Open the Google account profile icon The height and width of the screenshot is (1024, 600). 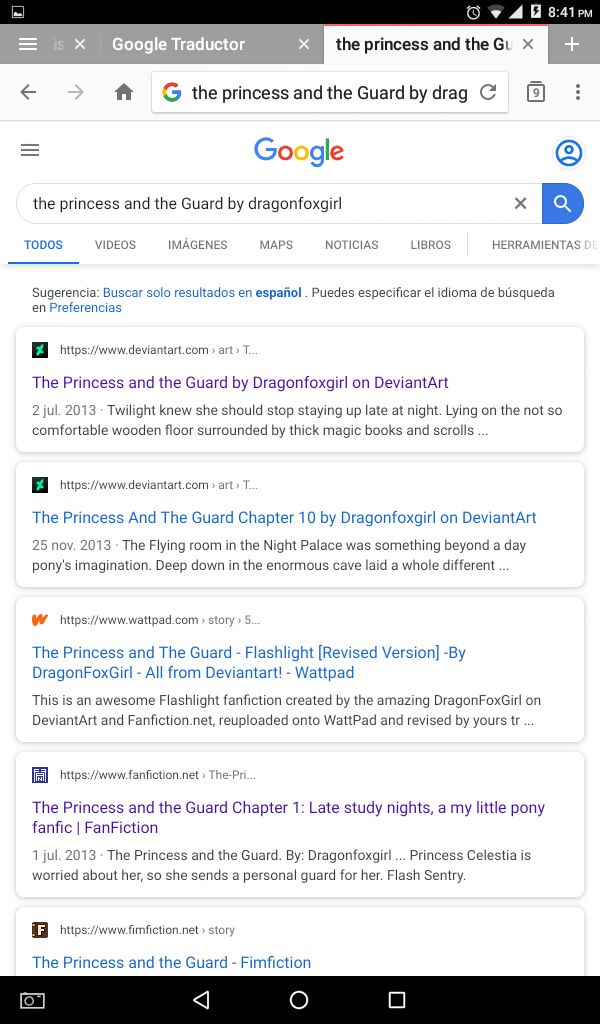tap(569, 153)
